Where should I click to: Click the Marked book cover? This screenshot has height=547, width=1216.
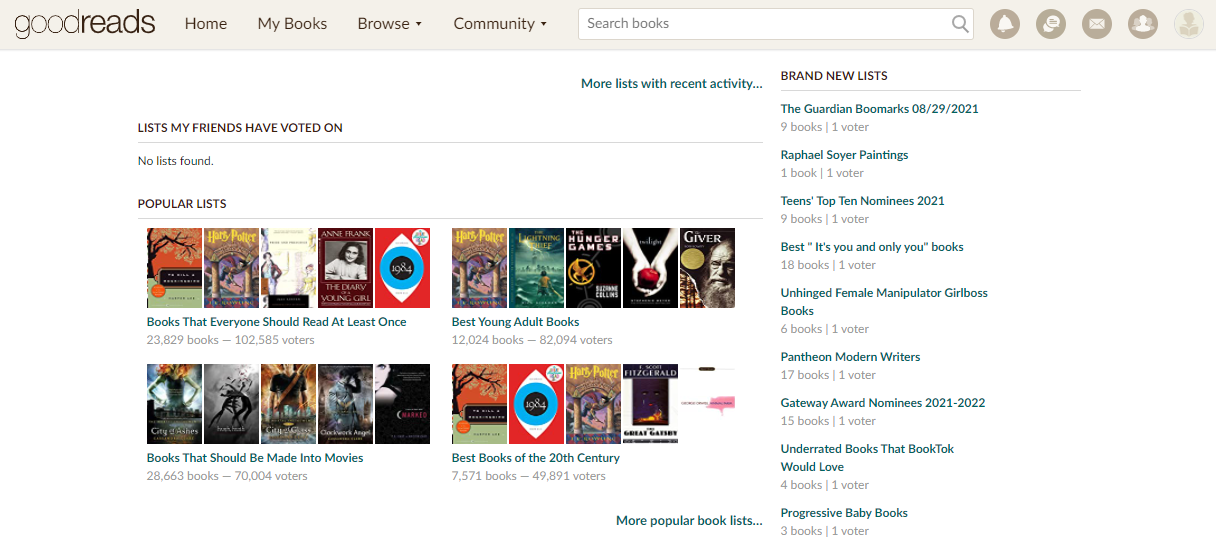coord(402,404)
